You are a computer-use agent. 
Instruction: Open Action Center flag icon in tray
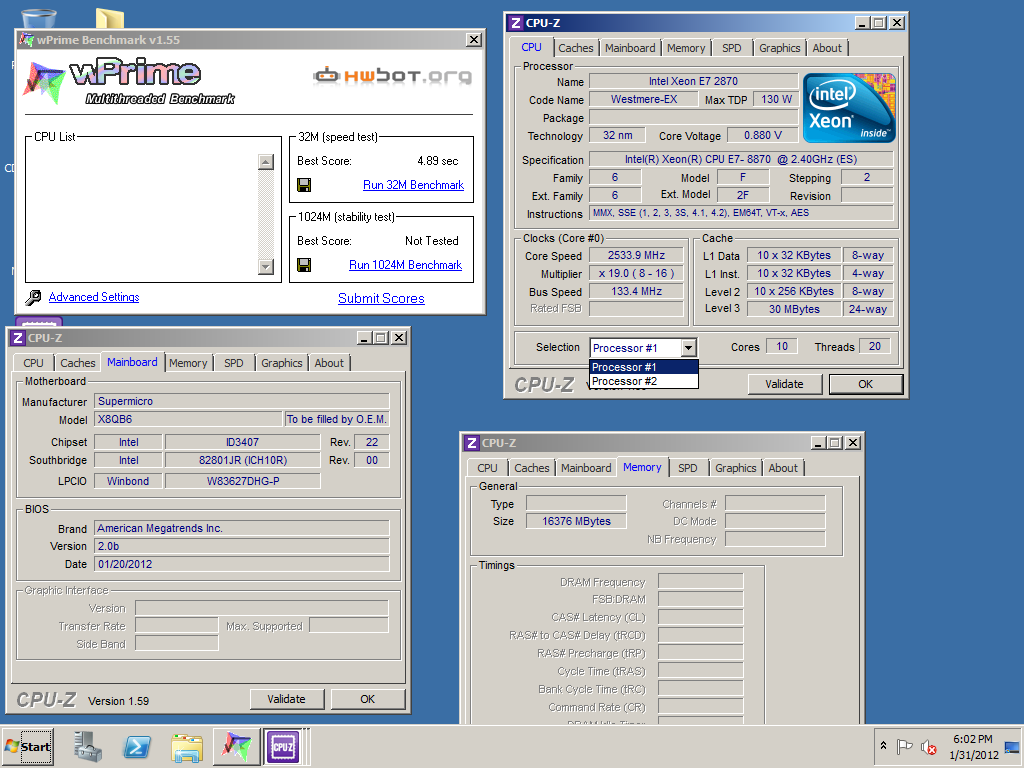pos(904,746)
